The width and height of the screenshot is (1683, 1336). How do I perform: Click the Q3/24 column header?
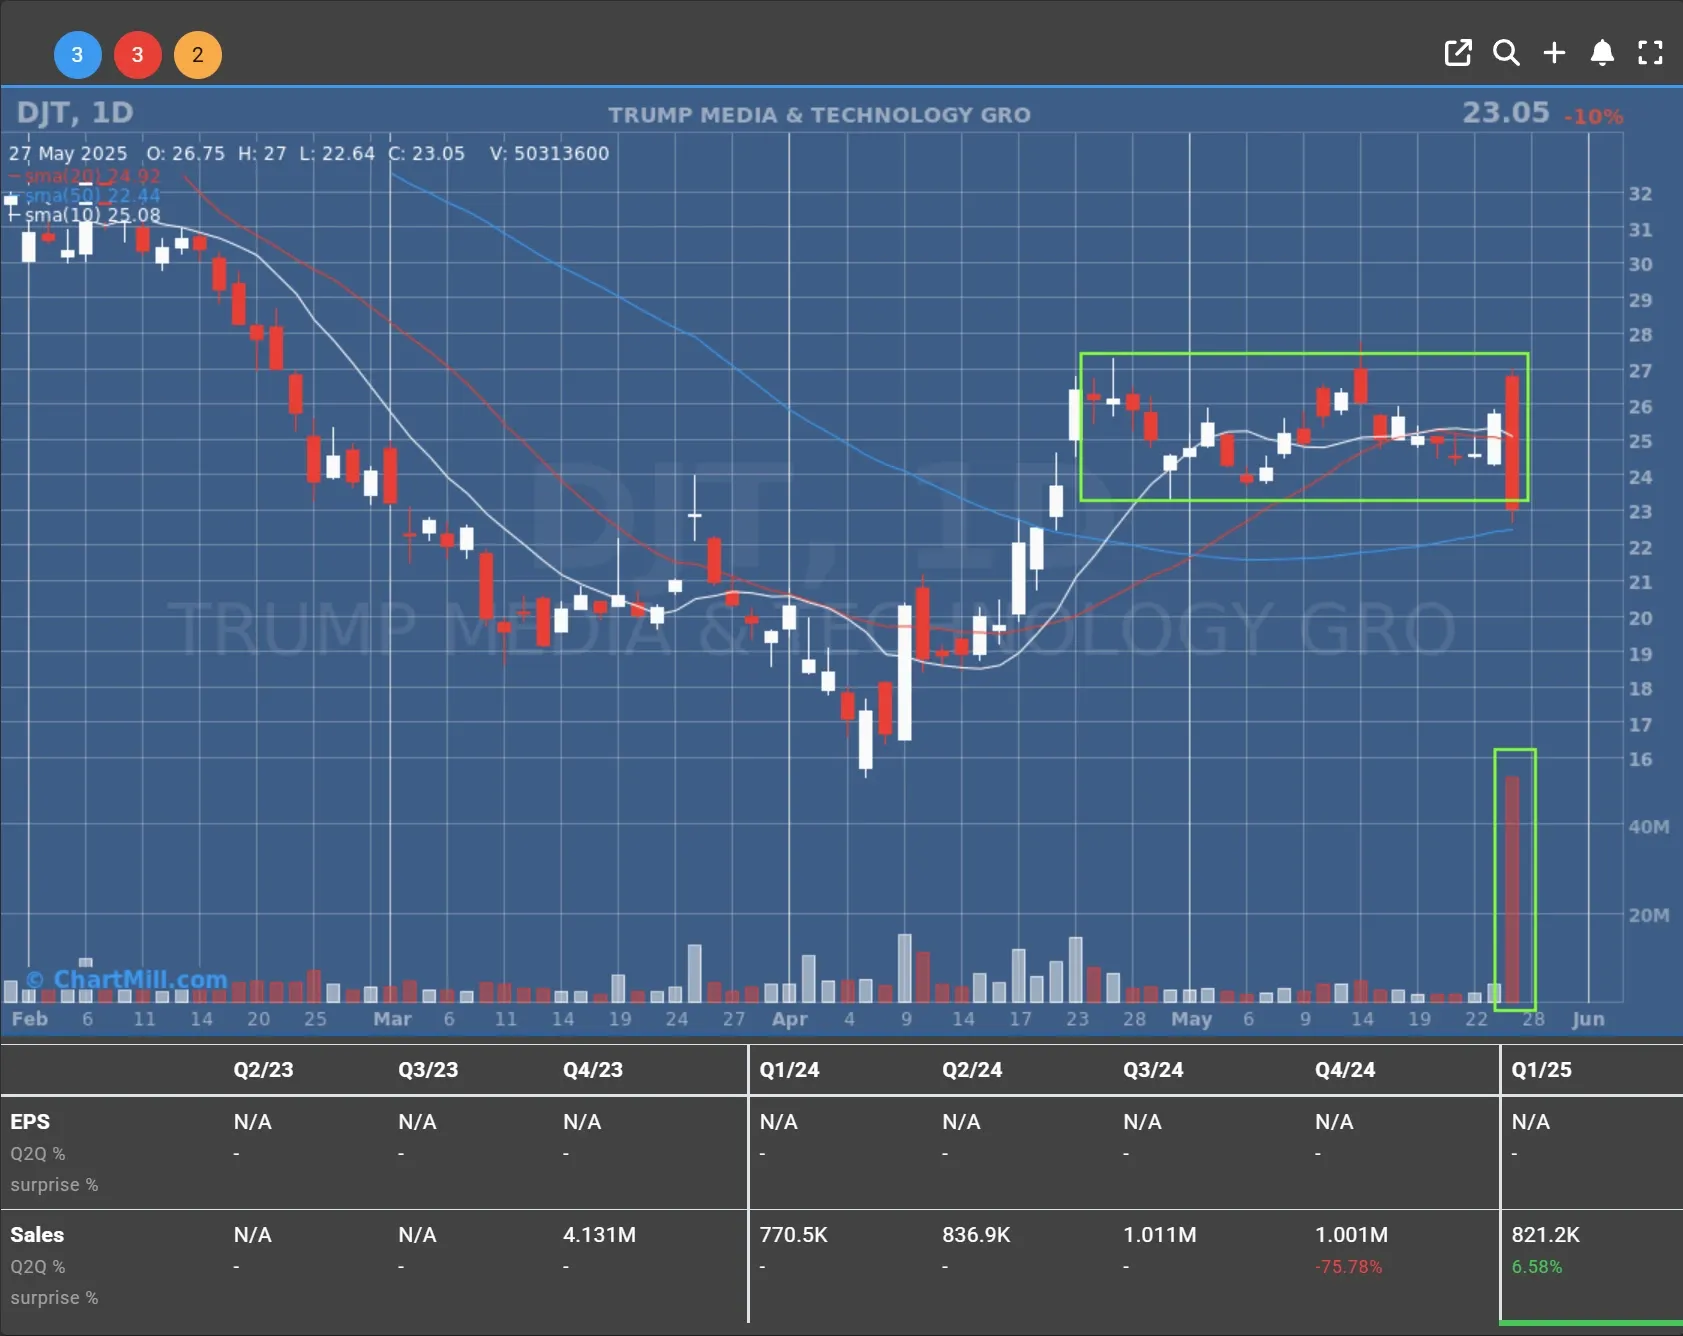click(x=1153, y=1070)
